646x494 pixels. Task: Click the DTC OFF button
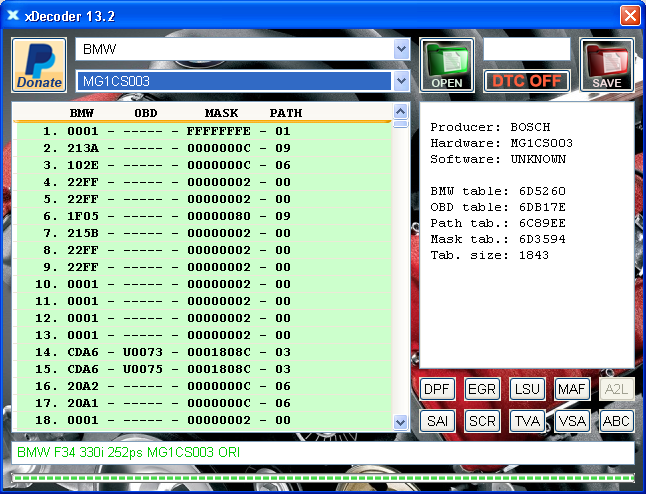[527, 81]
